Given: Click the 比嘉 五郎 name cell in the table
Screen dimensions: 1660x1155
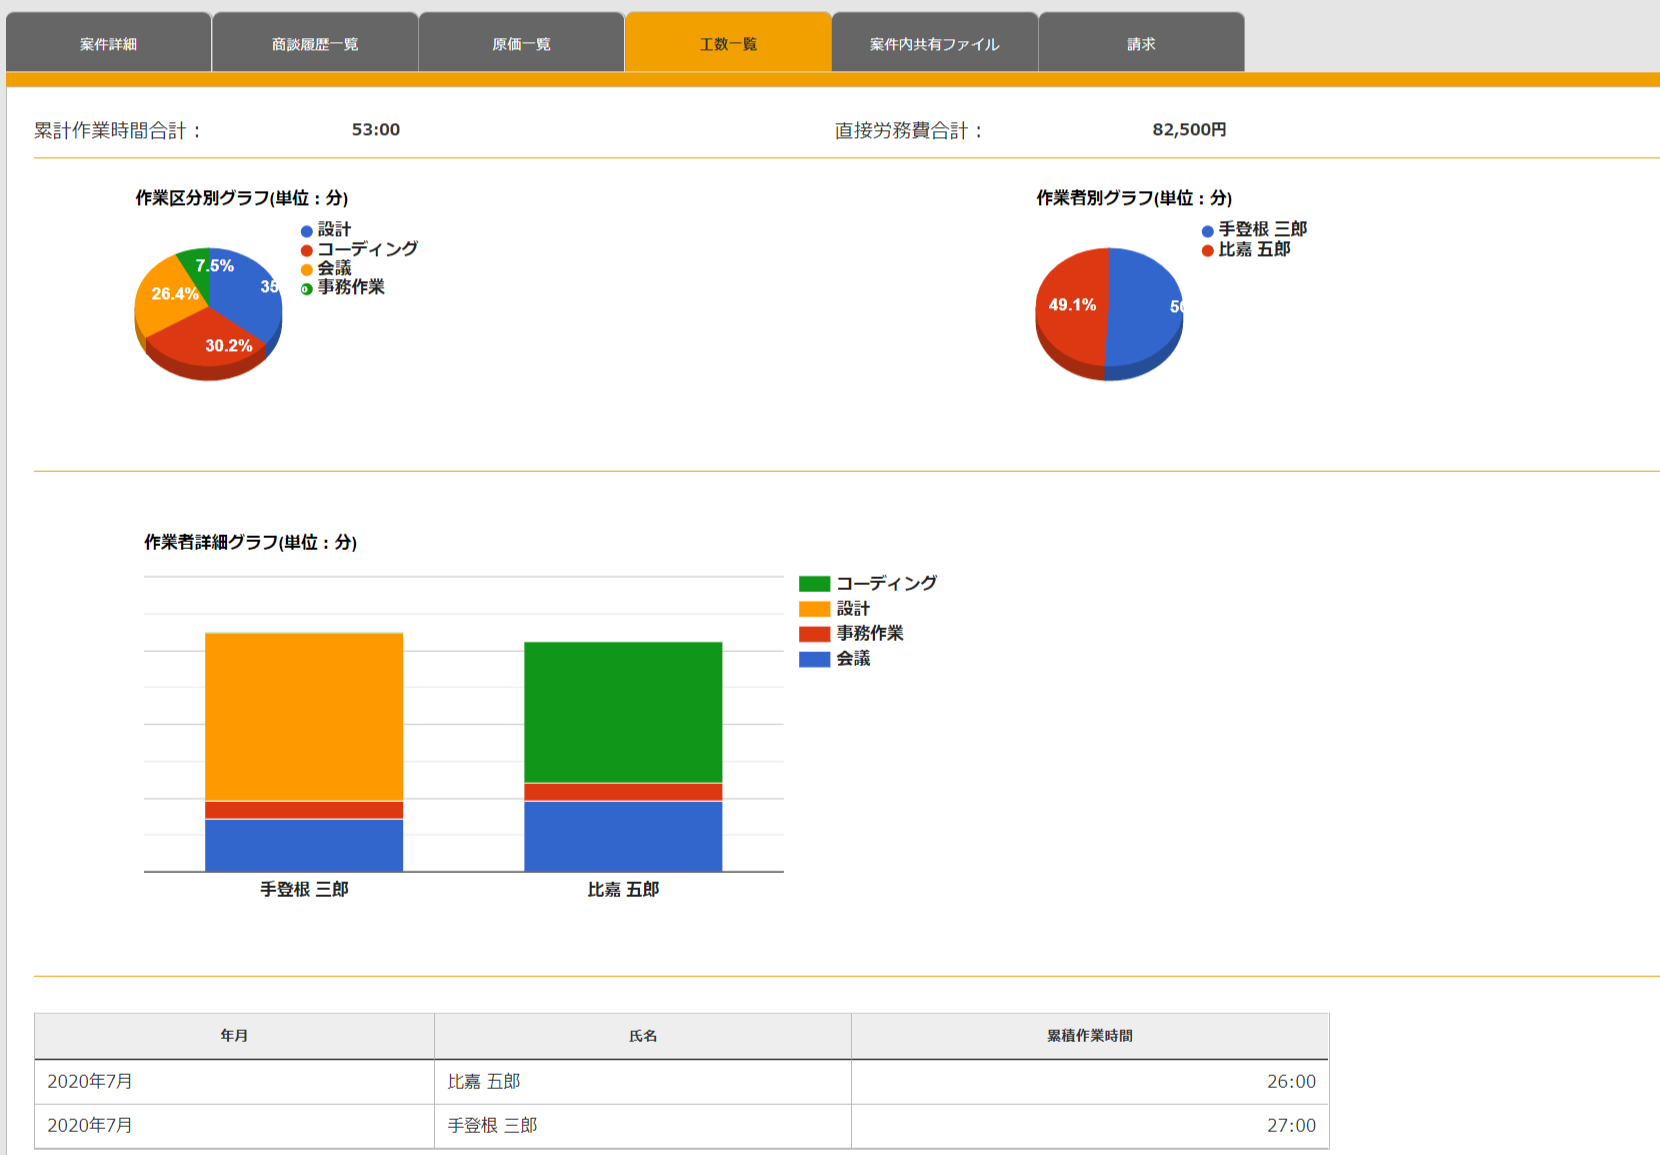Looking at the screenshot, I should [x=643, y=1082].
